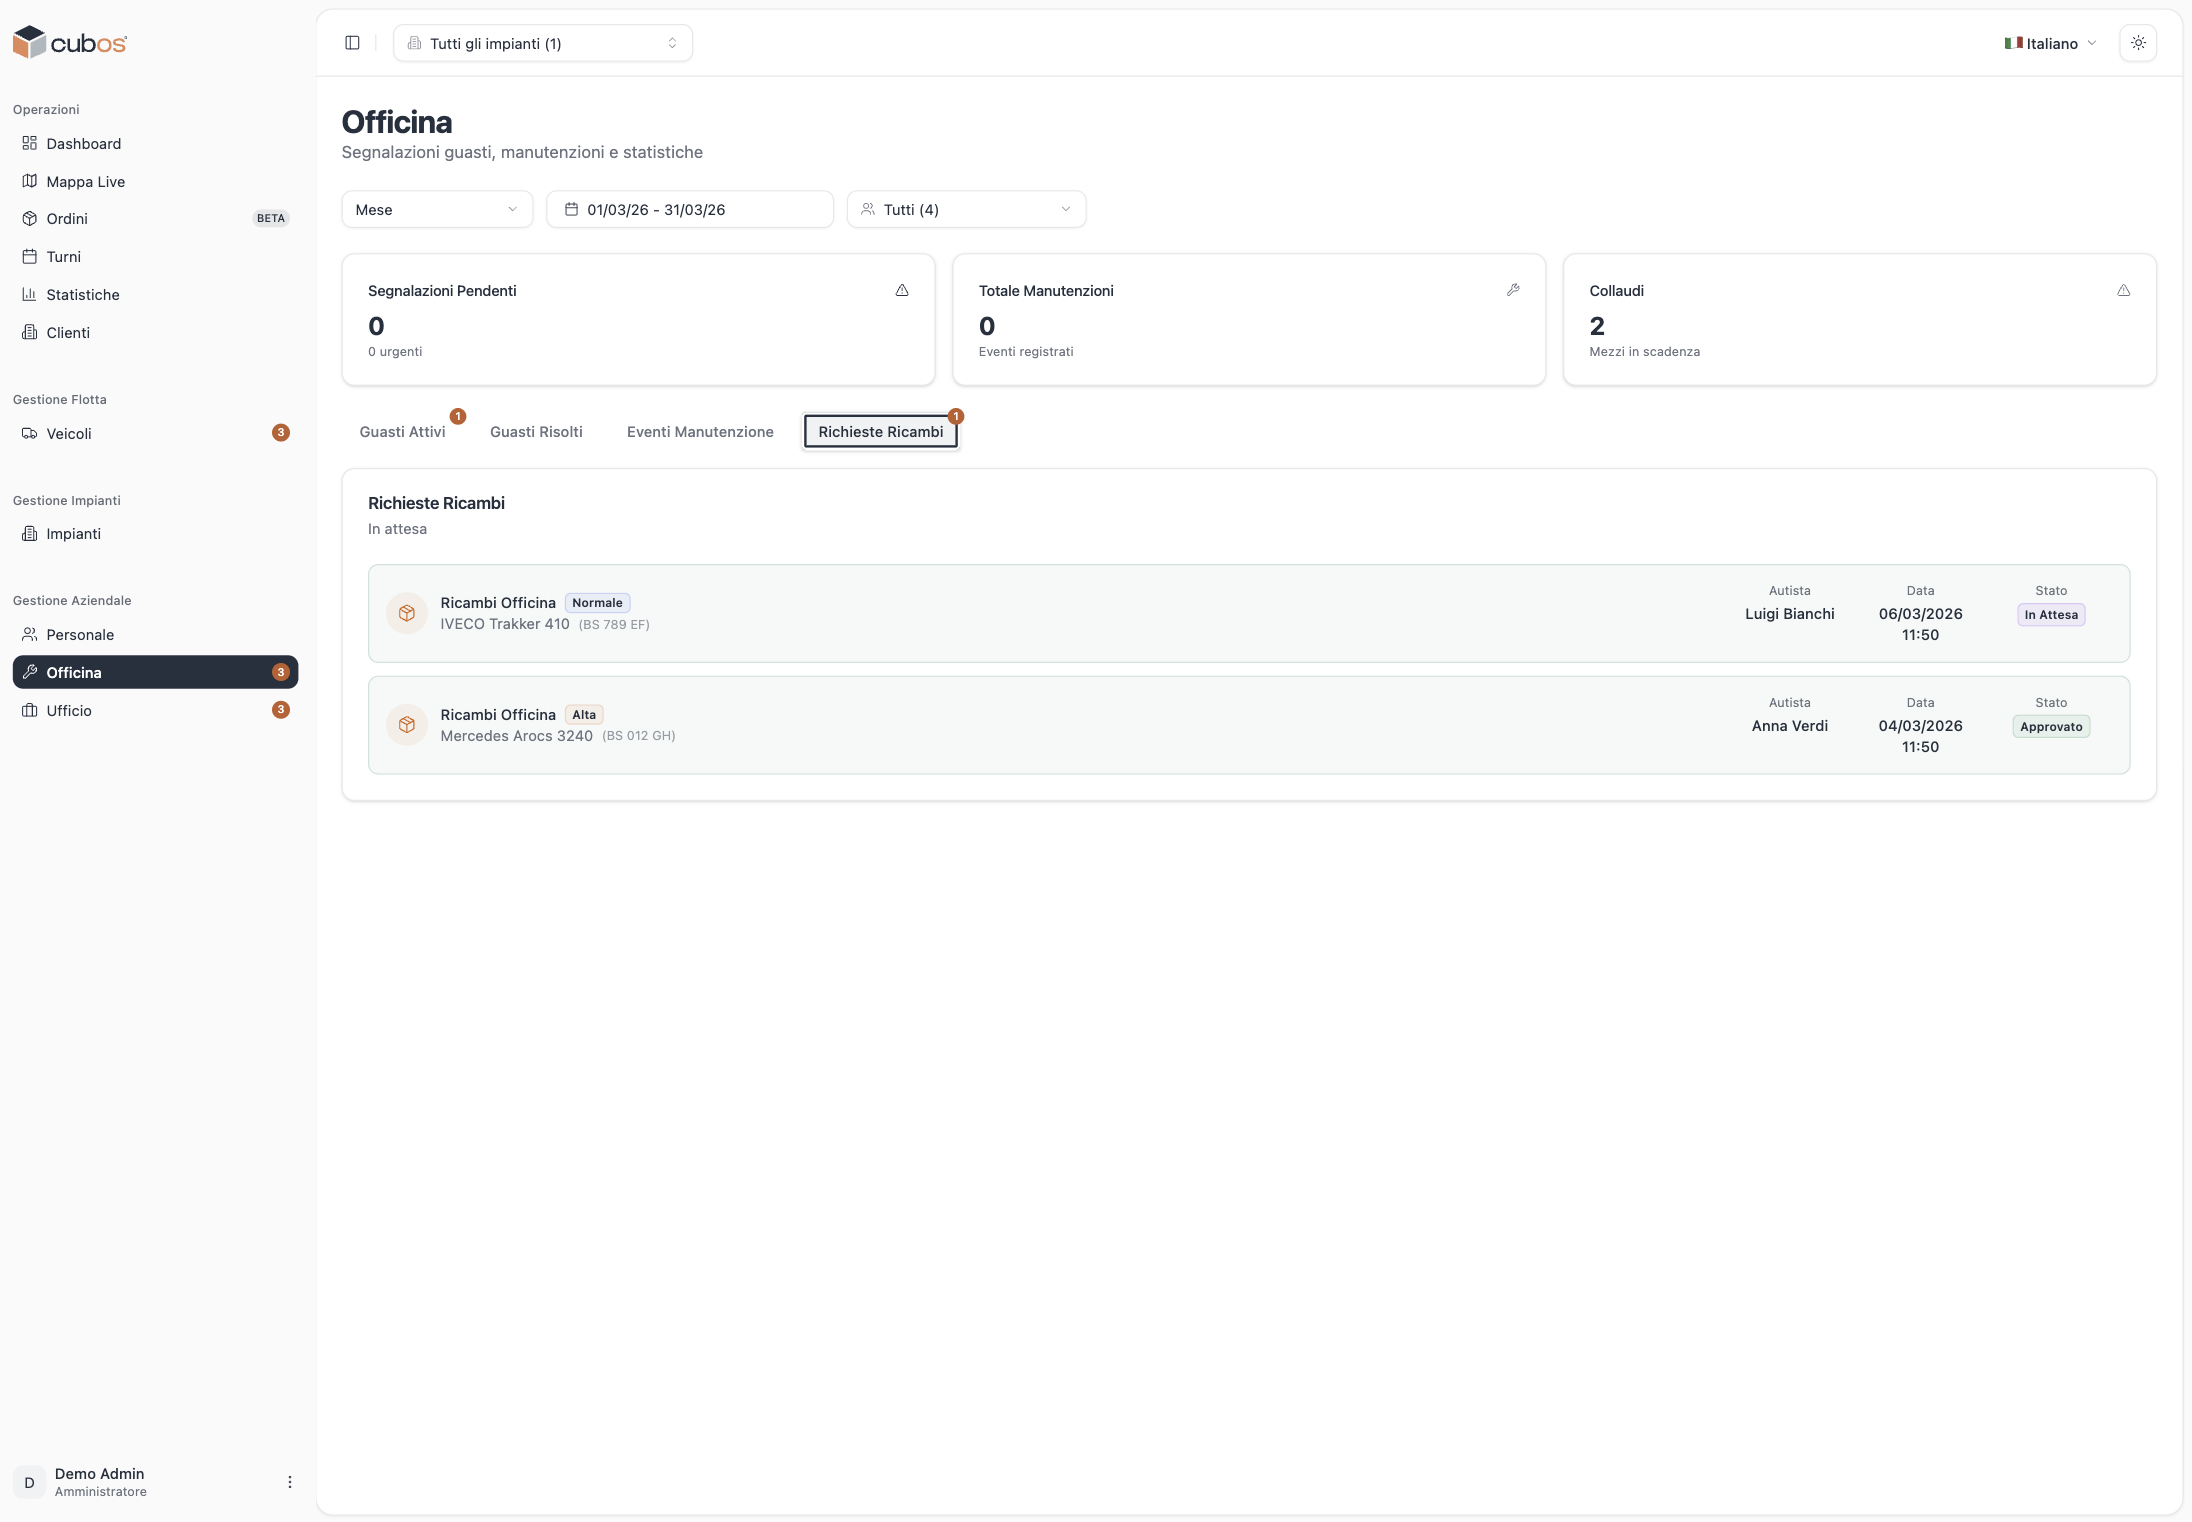Click the date range 01/03/26 - 31/03/26 field

[x=689, y=210]
